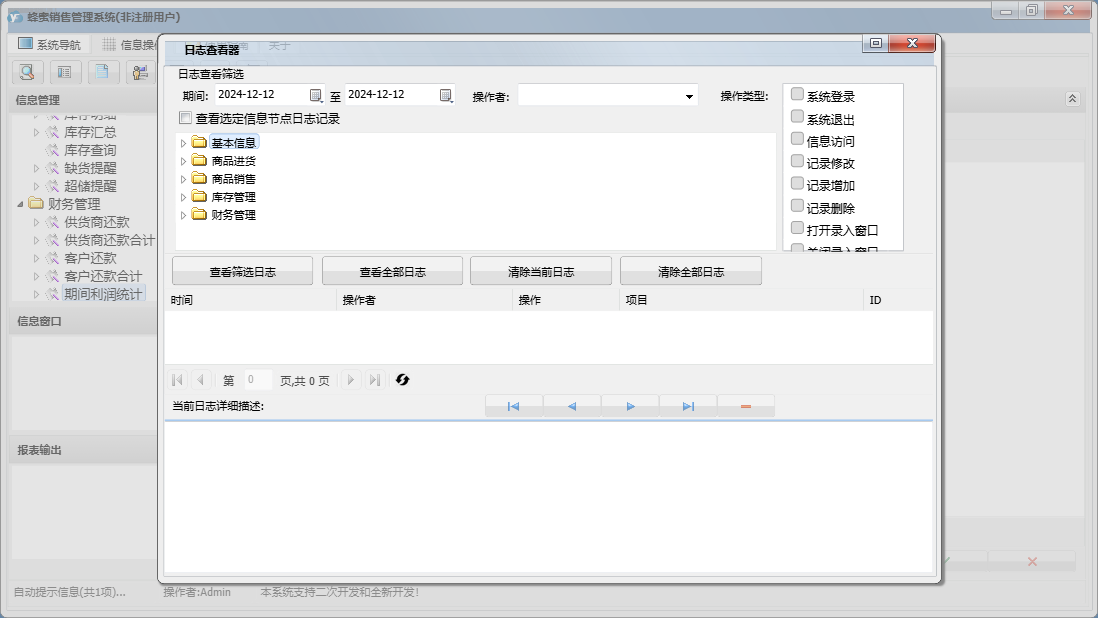The height and width of the screenshot is (618, 1098).
Task: Expand the 基本信息 tree folder
Action: click(x=183, y=143)
